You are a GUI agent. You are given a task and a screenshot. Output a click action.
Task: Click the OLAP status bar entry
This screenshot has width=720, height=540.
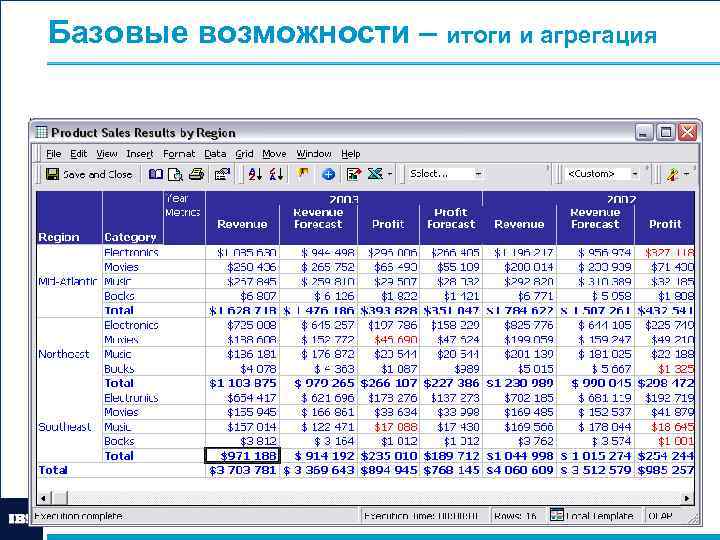(660, 516)
